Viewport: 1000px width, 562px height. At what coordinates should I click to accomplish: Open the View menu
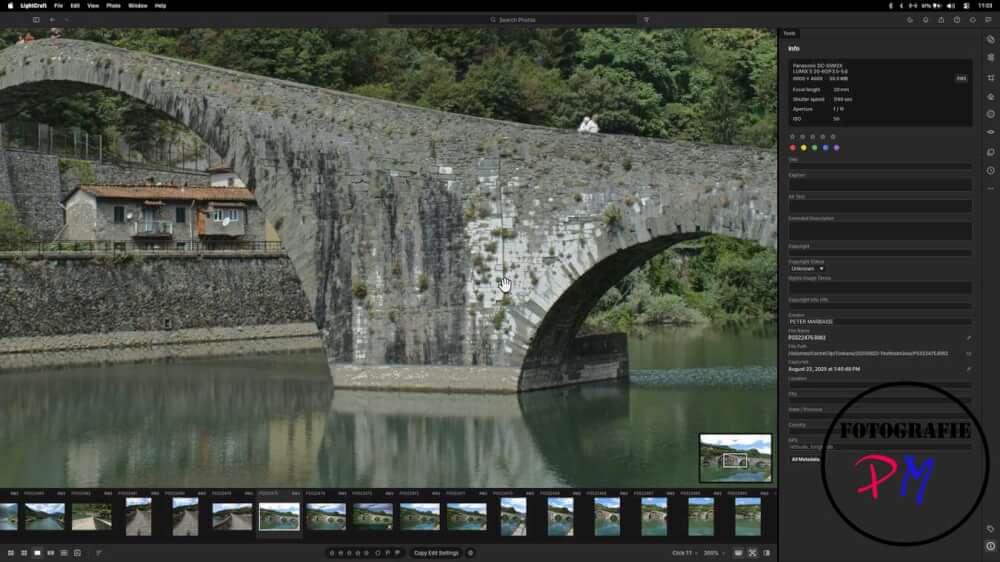tap(93, 6)
